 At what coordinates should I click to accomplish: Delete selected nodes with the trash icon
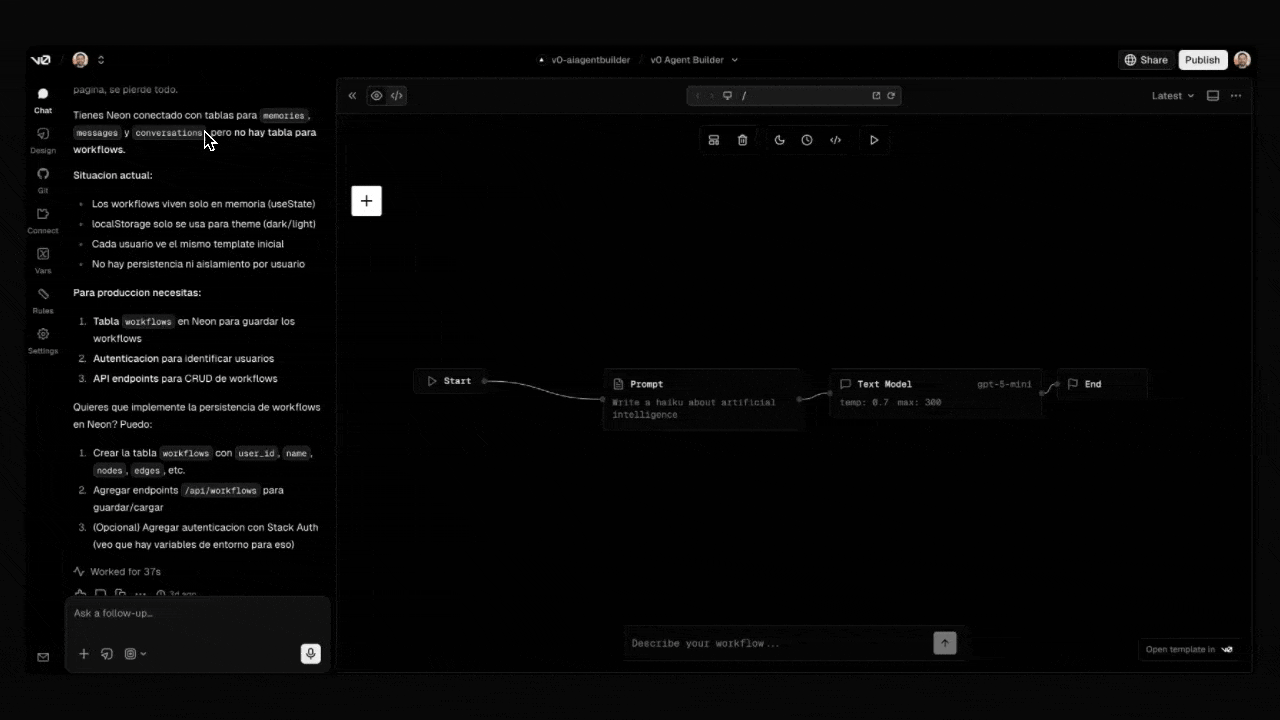coord(743,140)
